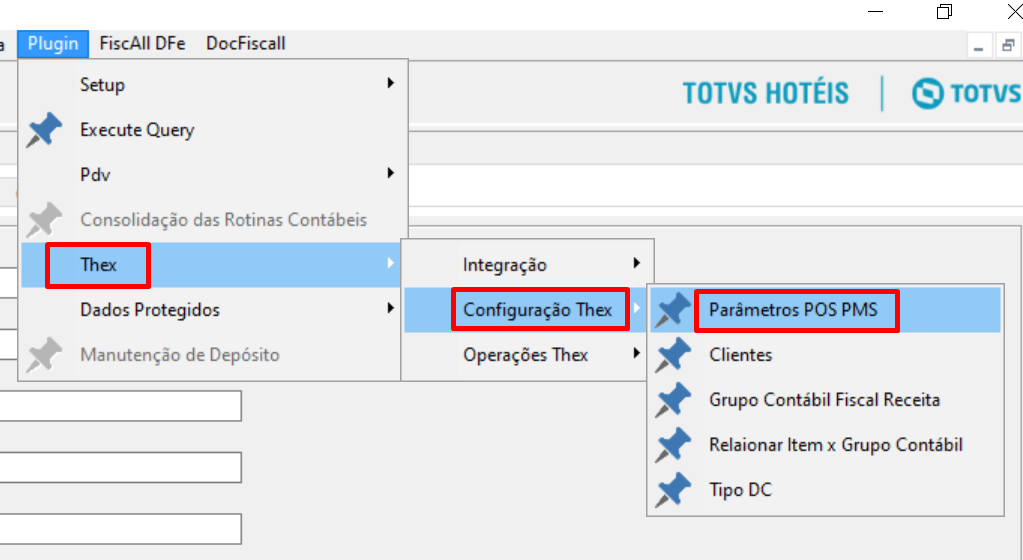Open the FiscAll DFe menu
Viewport: 1023px width, 560px height.
point(142,44)
